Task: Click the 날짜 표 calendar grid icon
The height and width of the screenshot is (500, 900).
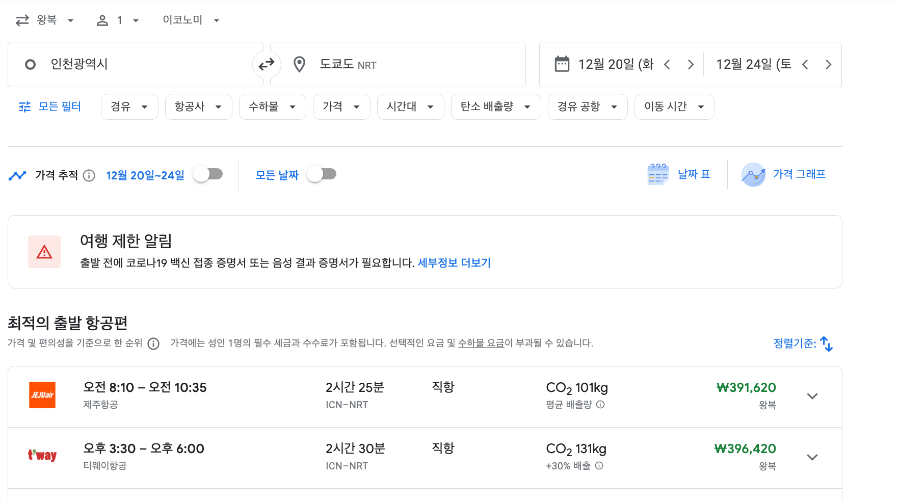Action: [658, 175]
